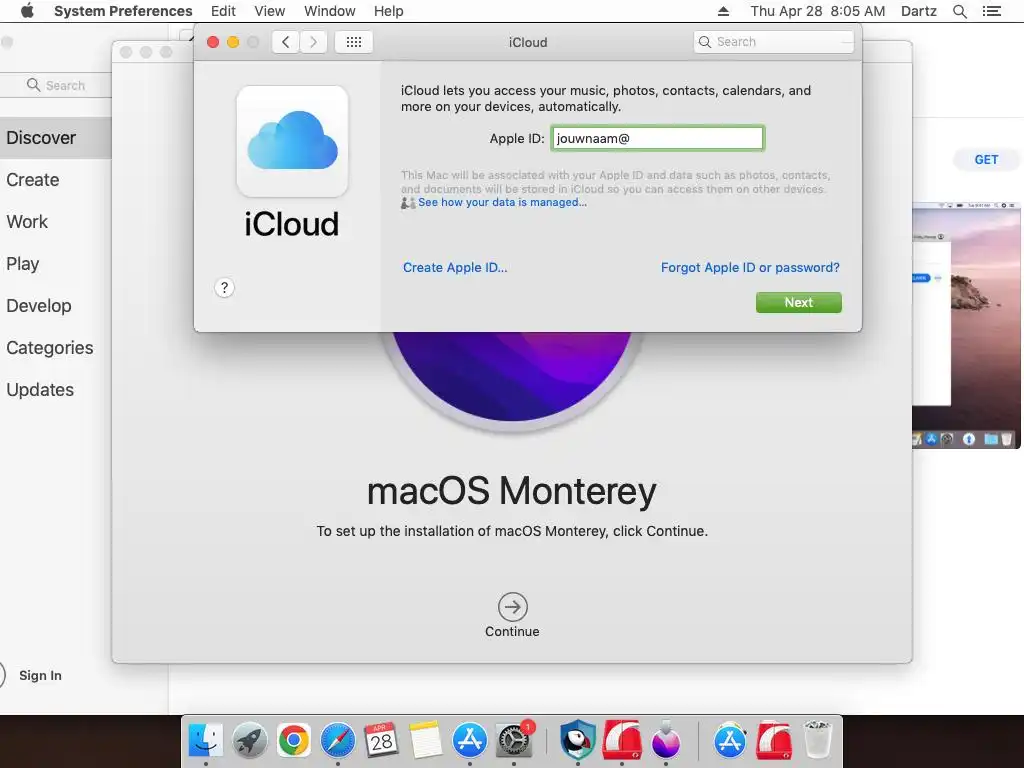This screenshot has width=1024, height=768.
Task: Click the Apple ID text field
Action: pyautogui.click(x=657, y=138)
